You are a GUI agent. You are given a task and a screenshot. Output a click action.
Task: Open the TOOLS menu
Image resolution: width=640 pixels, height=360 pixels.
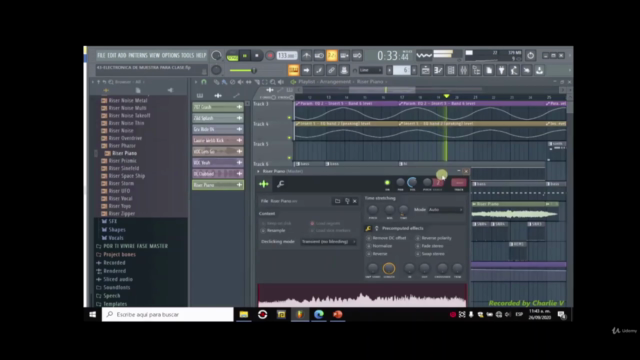coord(187,56)
